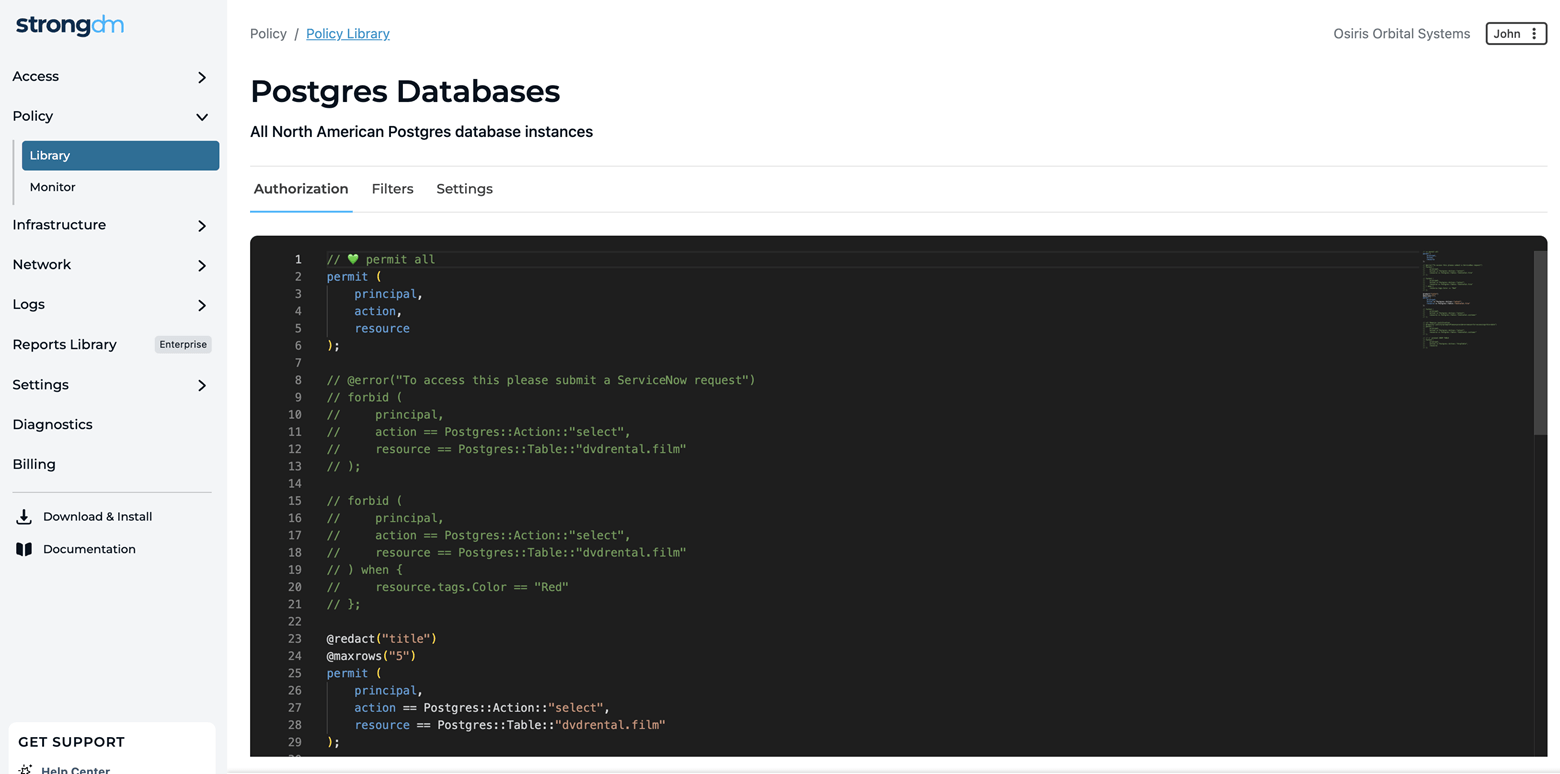The image size is (1560, 774).
Task: Click the @redact("title") annotation line
Action: [382, 638]
